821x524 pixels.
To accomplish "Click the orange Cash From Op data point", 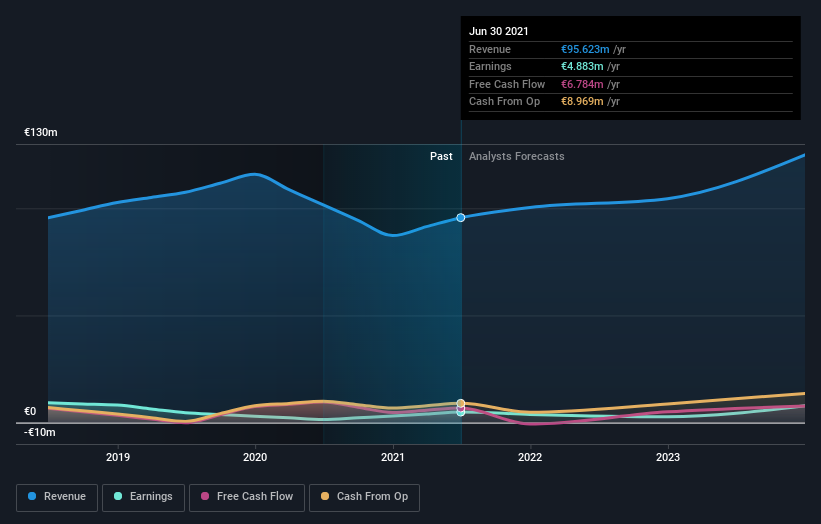I will coord(461,403).
